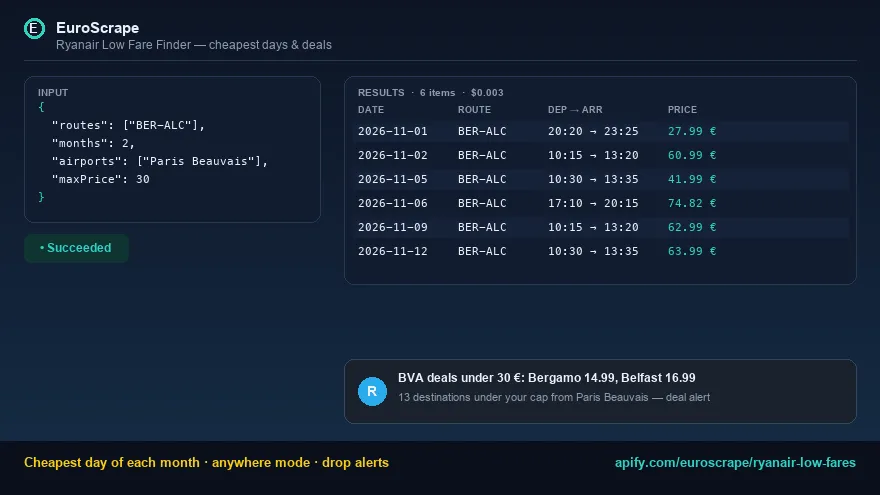Click the blue R avatar icon
This screenshot has width=880, height=495.
pos(372,391)
